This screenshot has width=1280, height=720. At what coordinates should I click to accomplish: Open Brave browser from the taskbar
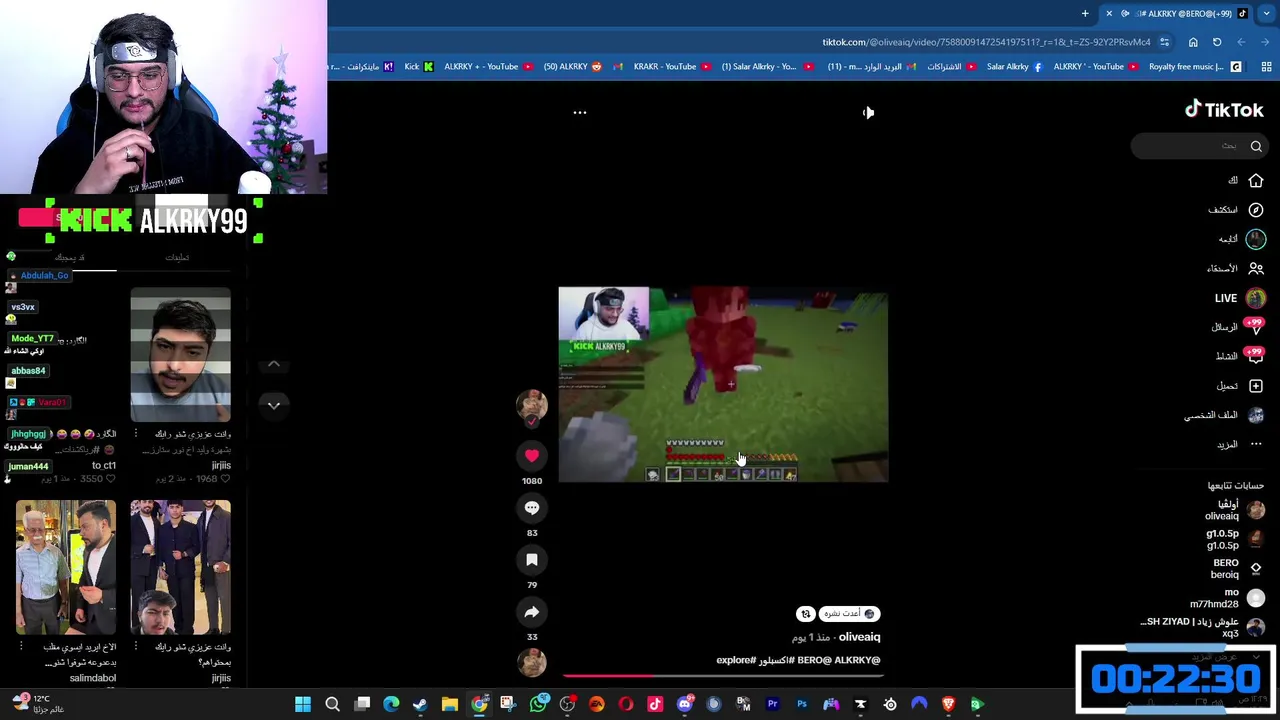(x=948, y=705)
